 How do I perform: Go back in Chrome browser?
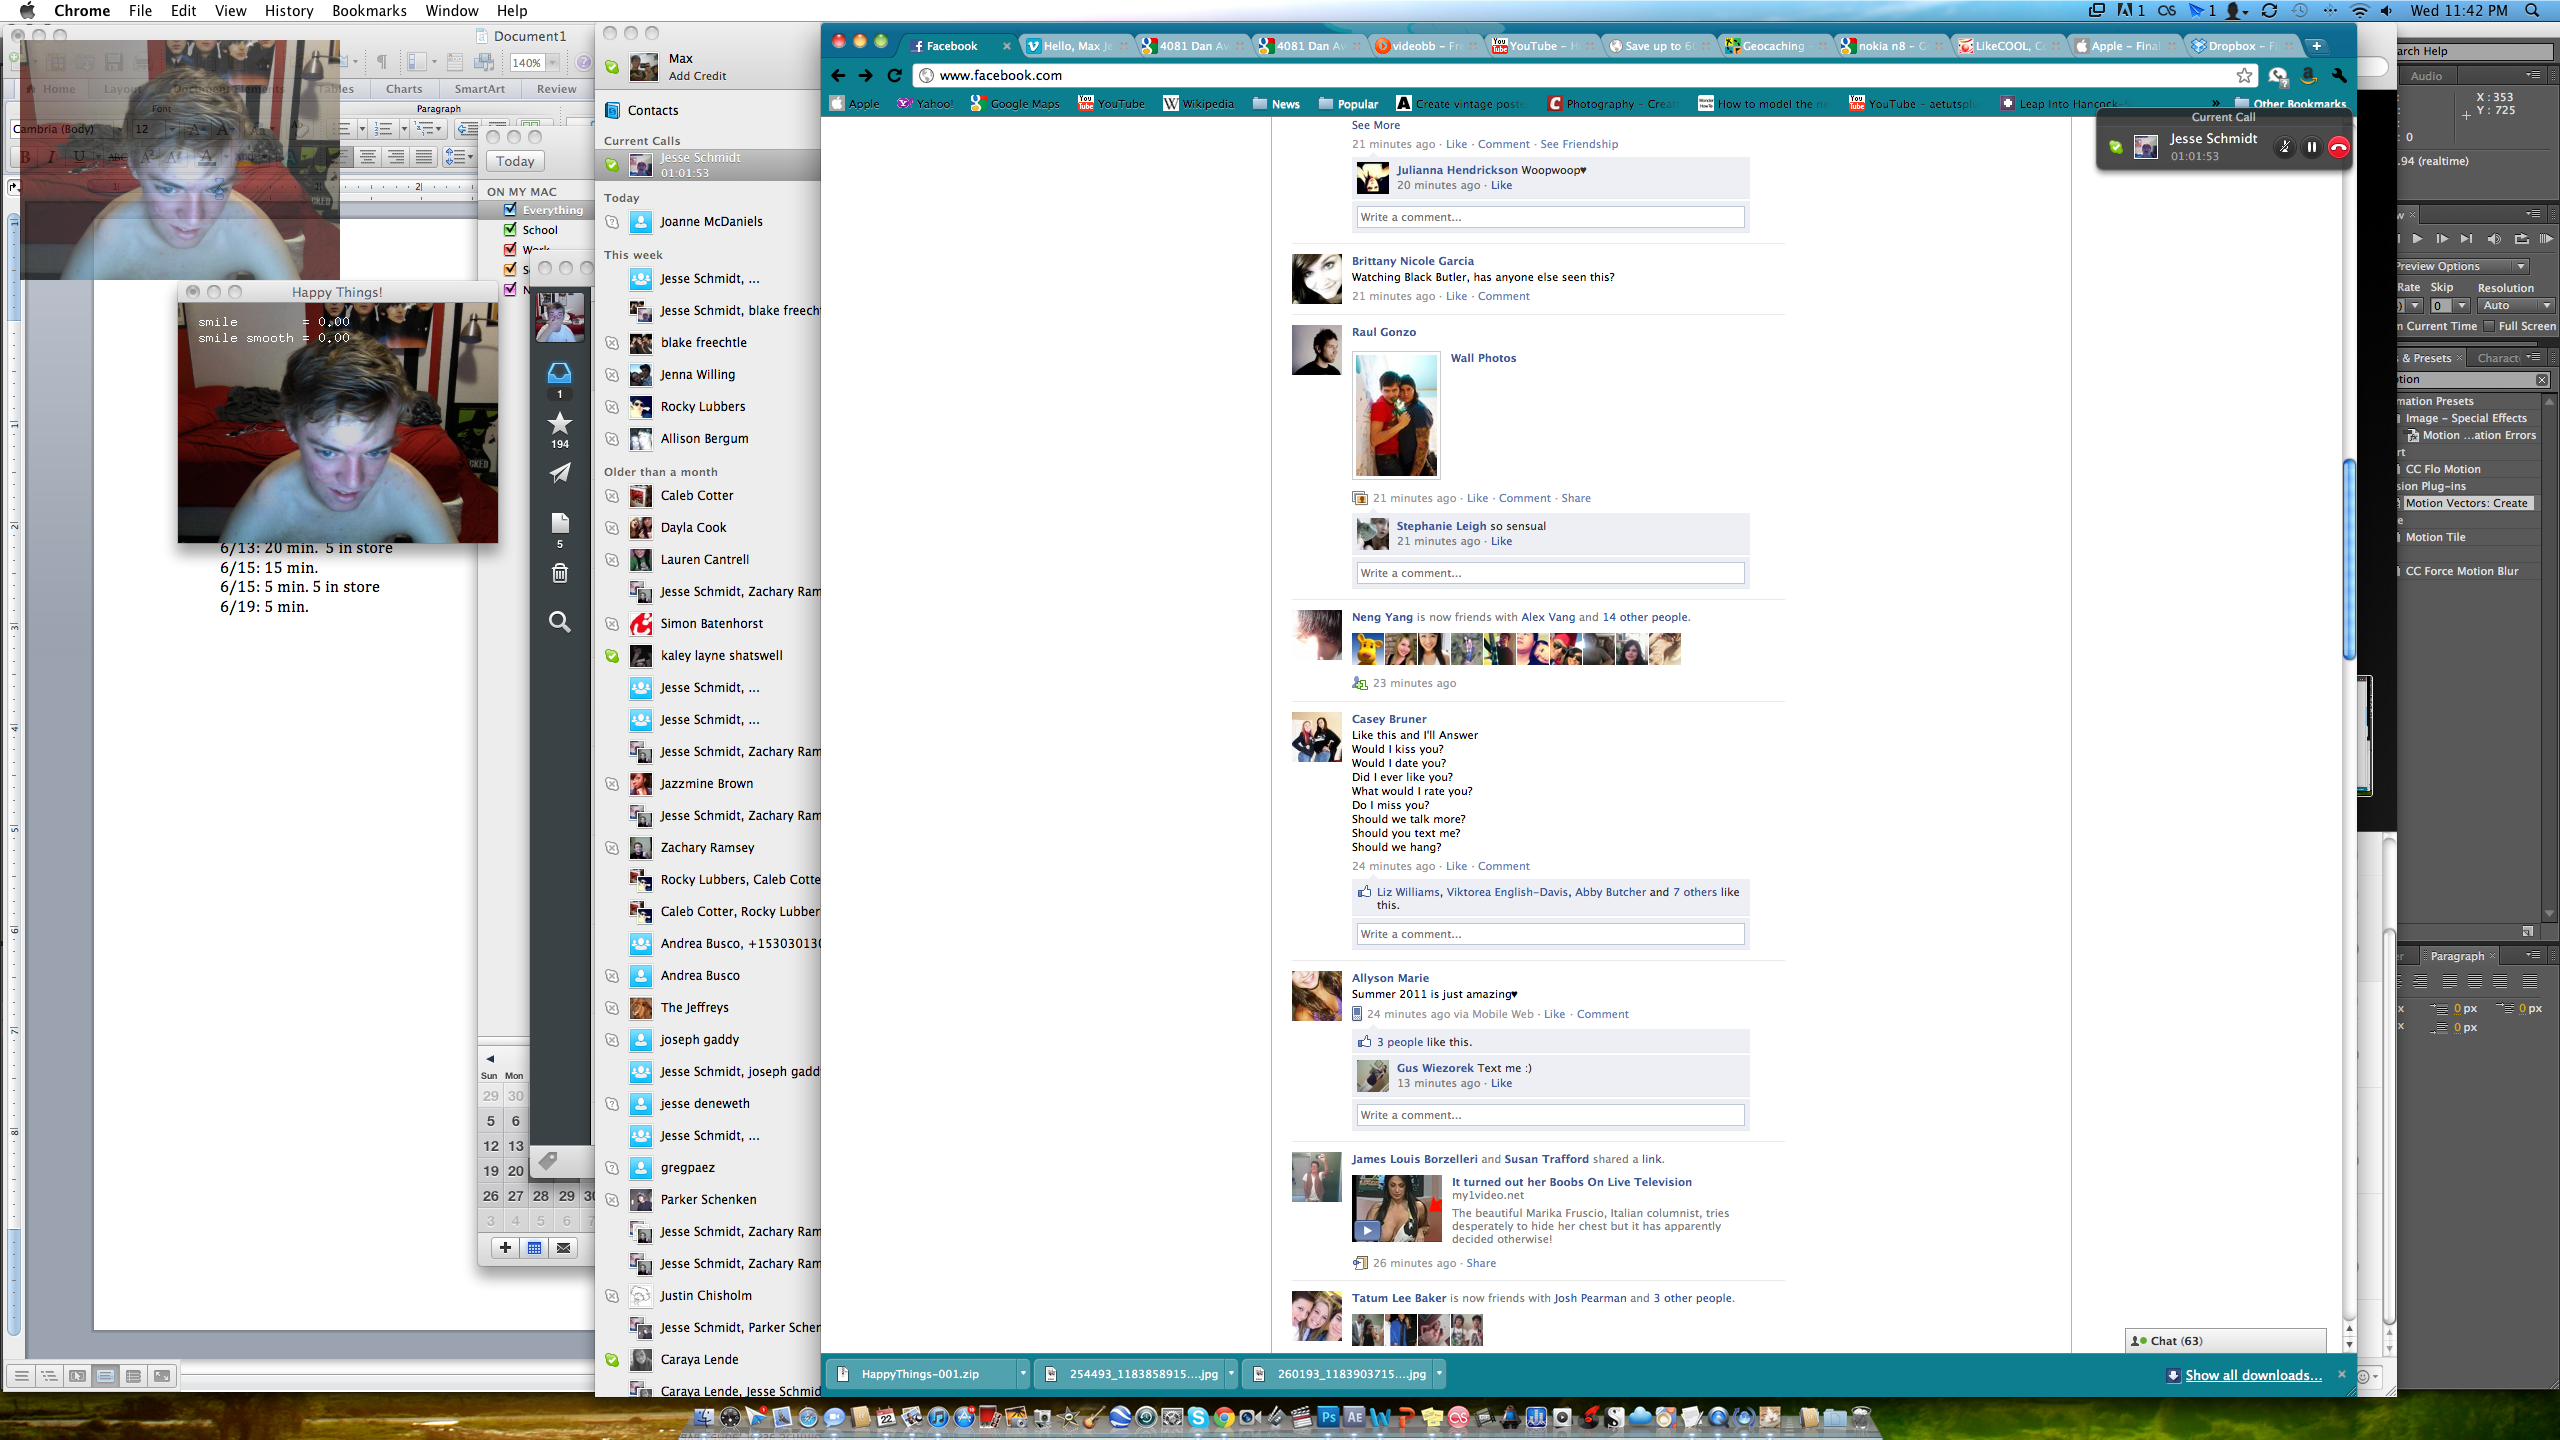pos(838,75)
